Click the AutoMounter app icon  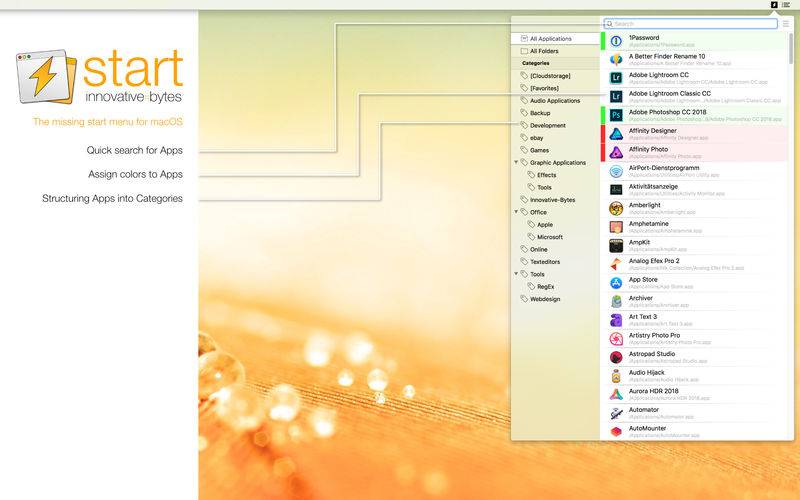tap(616, 432)
